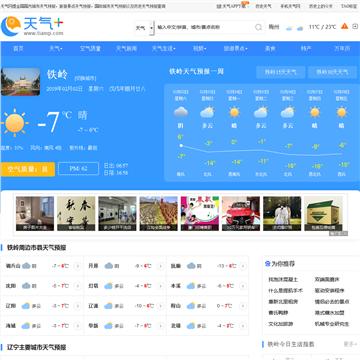
Task: Open the 文化加旅游 recommended link
Action: coord(281,324)
